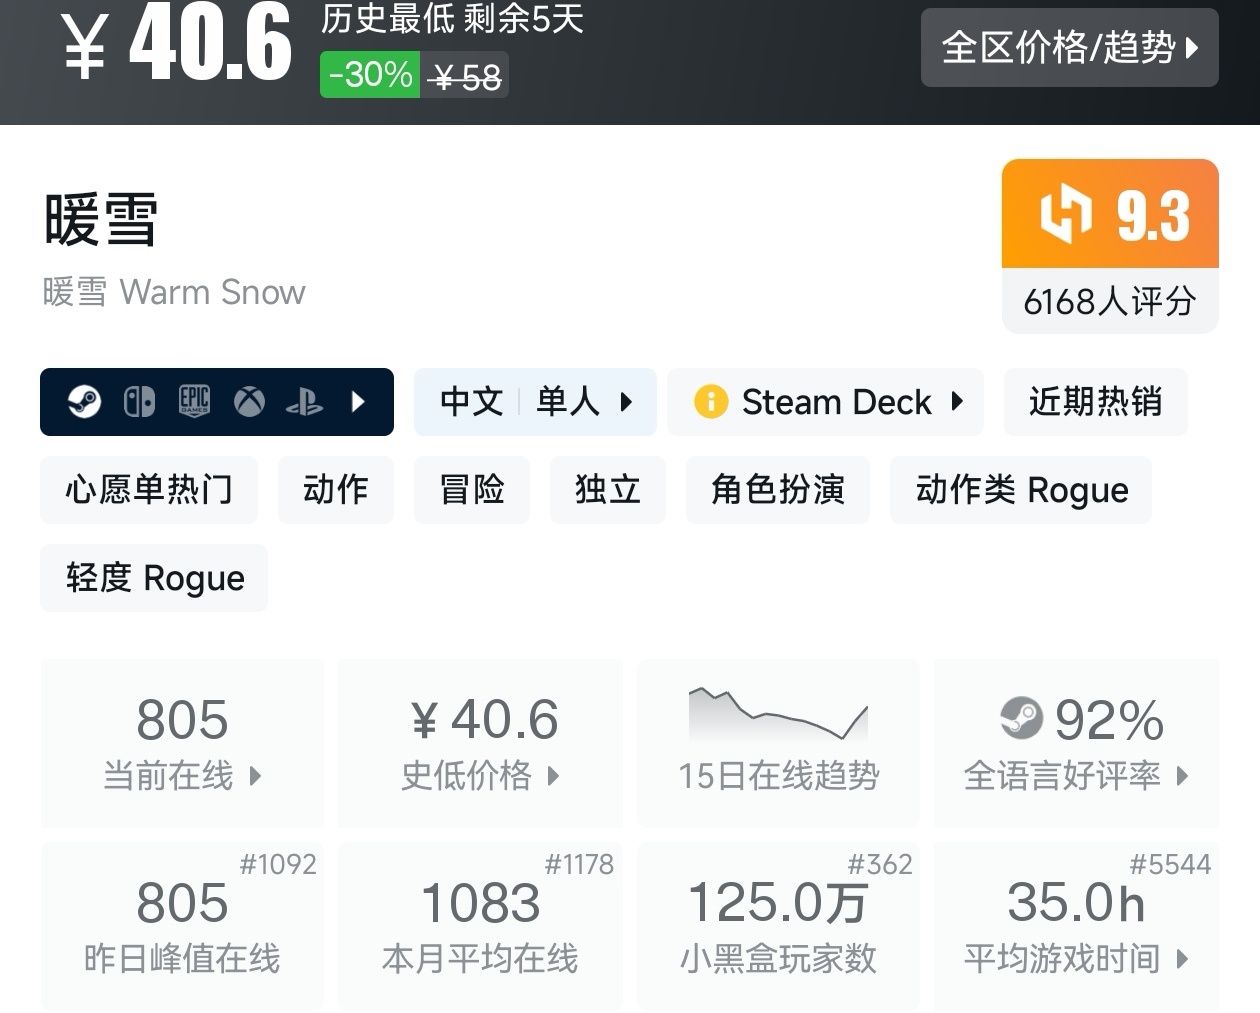Click the Steam Deck yellow info icon
1260x1013 pixels.
click(x=711, y=402)
